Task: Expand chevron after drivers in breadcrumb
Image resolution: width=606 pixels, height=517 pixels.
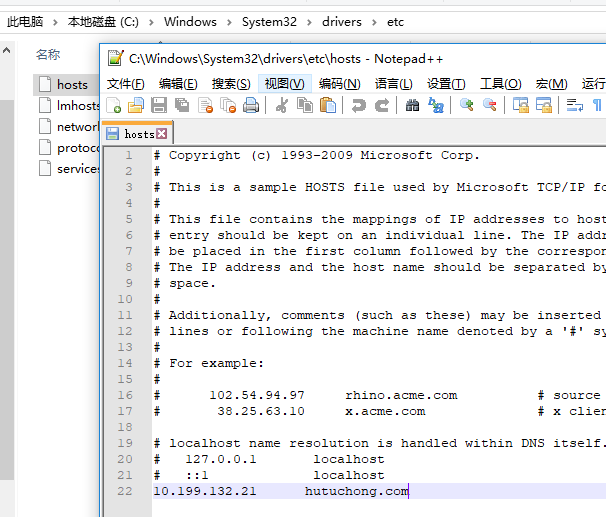Action: [x=374, y=22]
